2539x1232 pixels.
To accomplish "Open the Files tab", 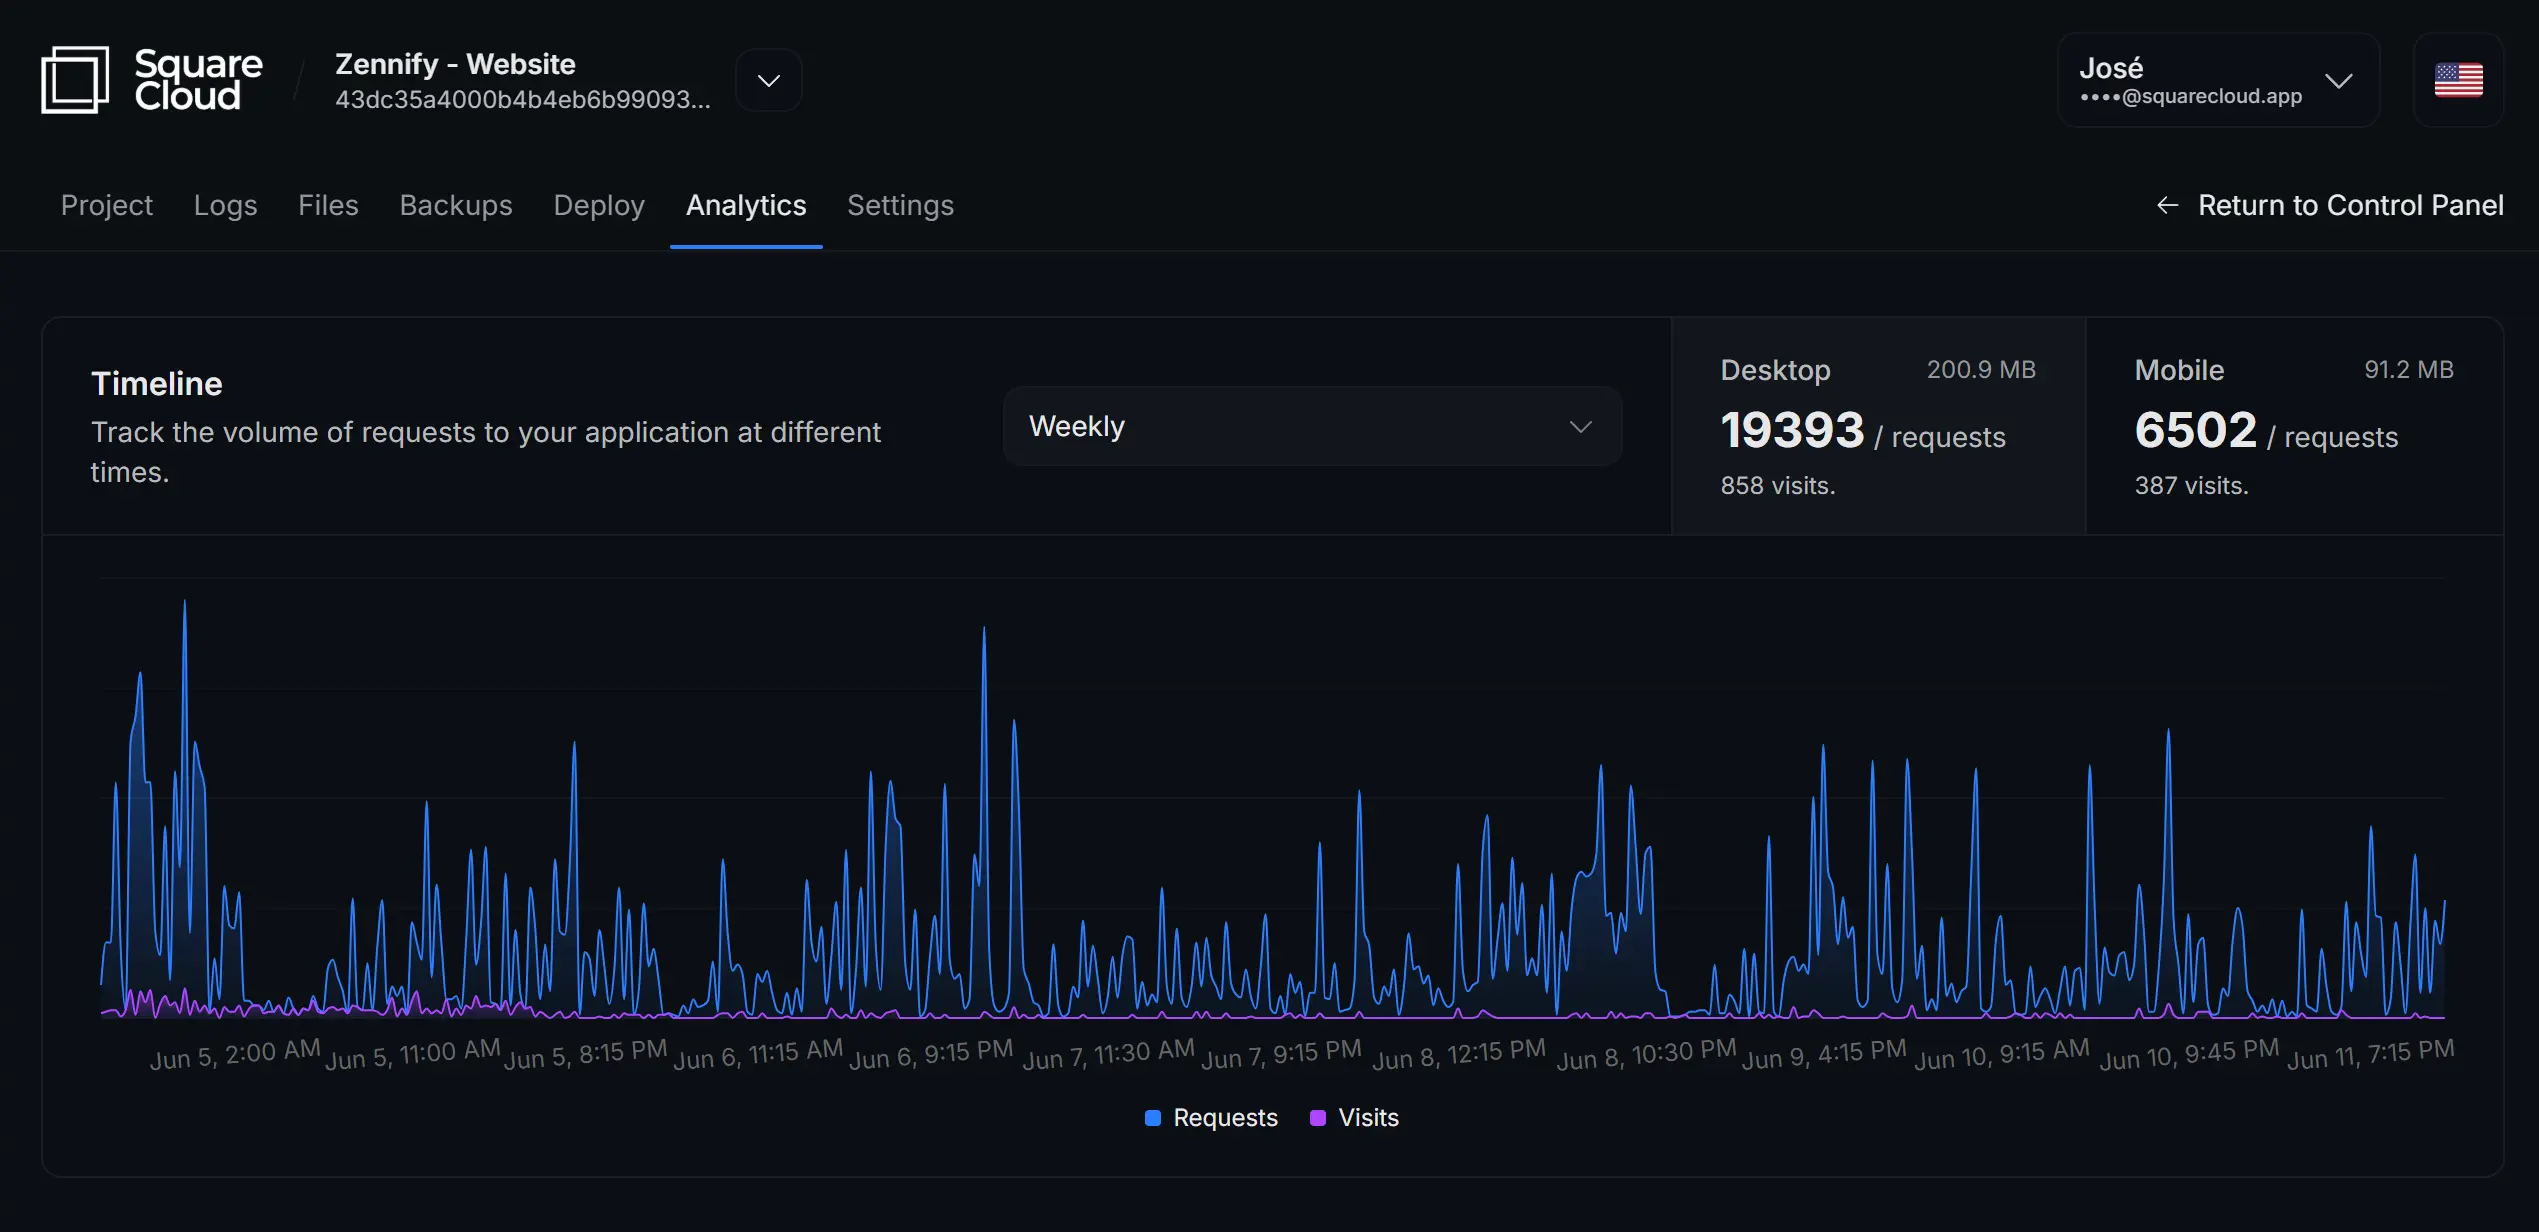I will 328,206.
